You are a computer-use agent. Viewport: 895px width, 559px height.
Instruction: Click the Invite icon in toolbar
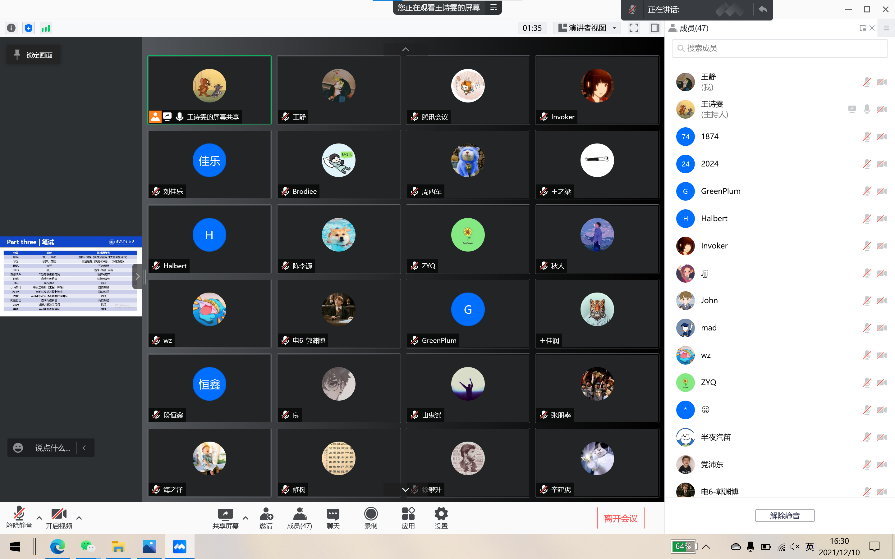point(266,516)
